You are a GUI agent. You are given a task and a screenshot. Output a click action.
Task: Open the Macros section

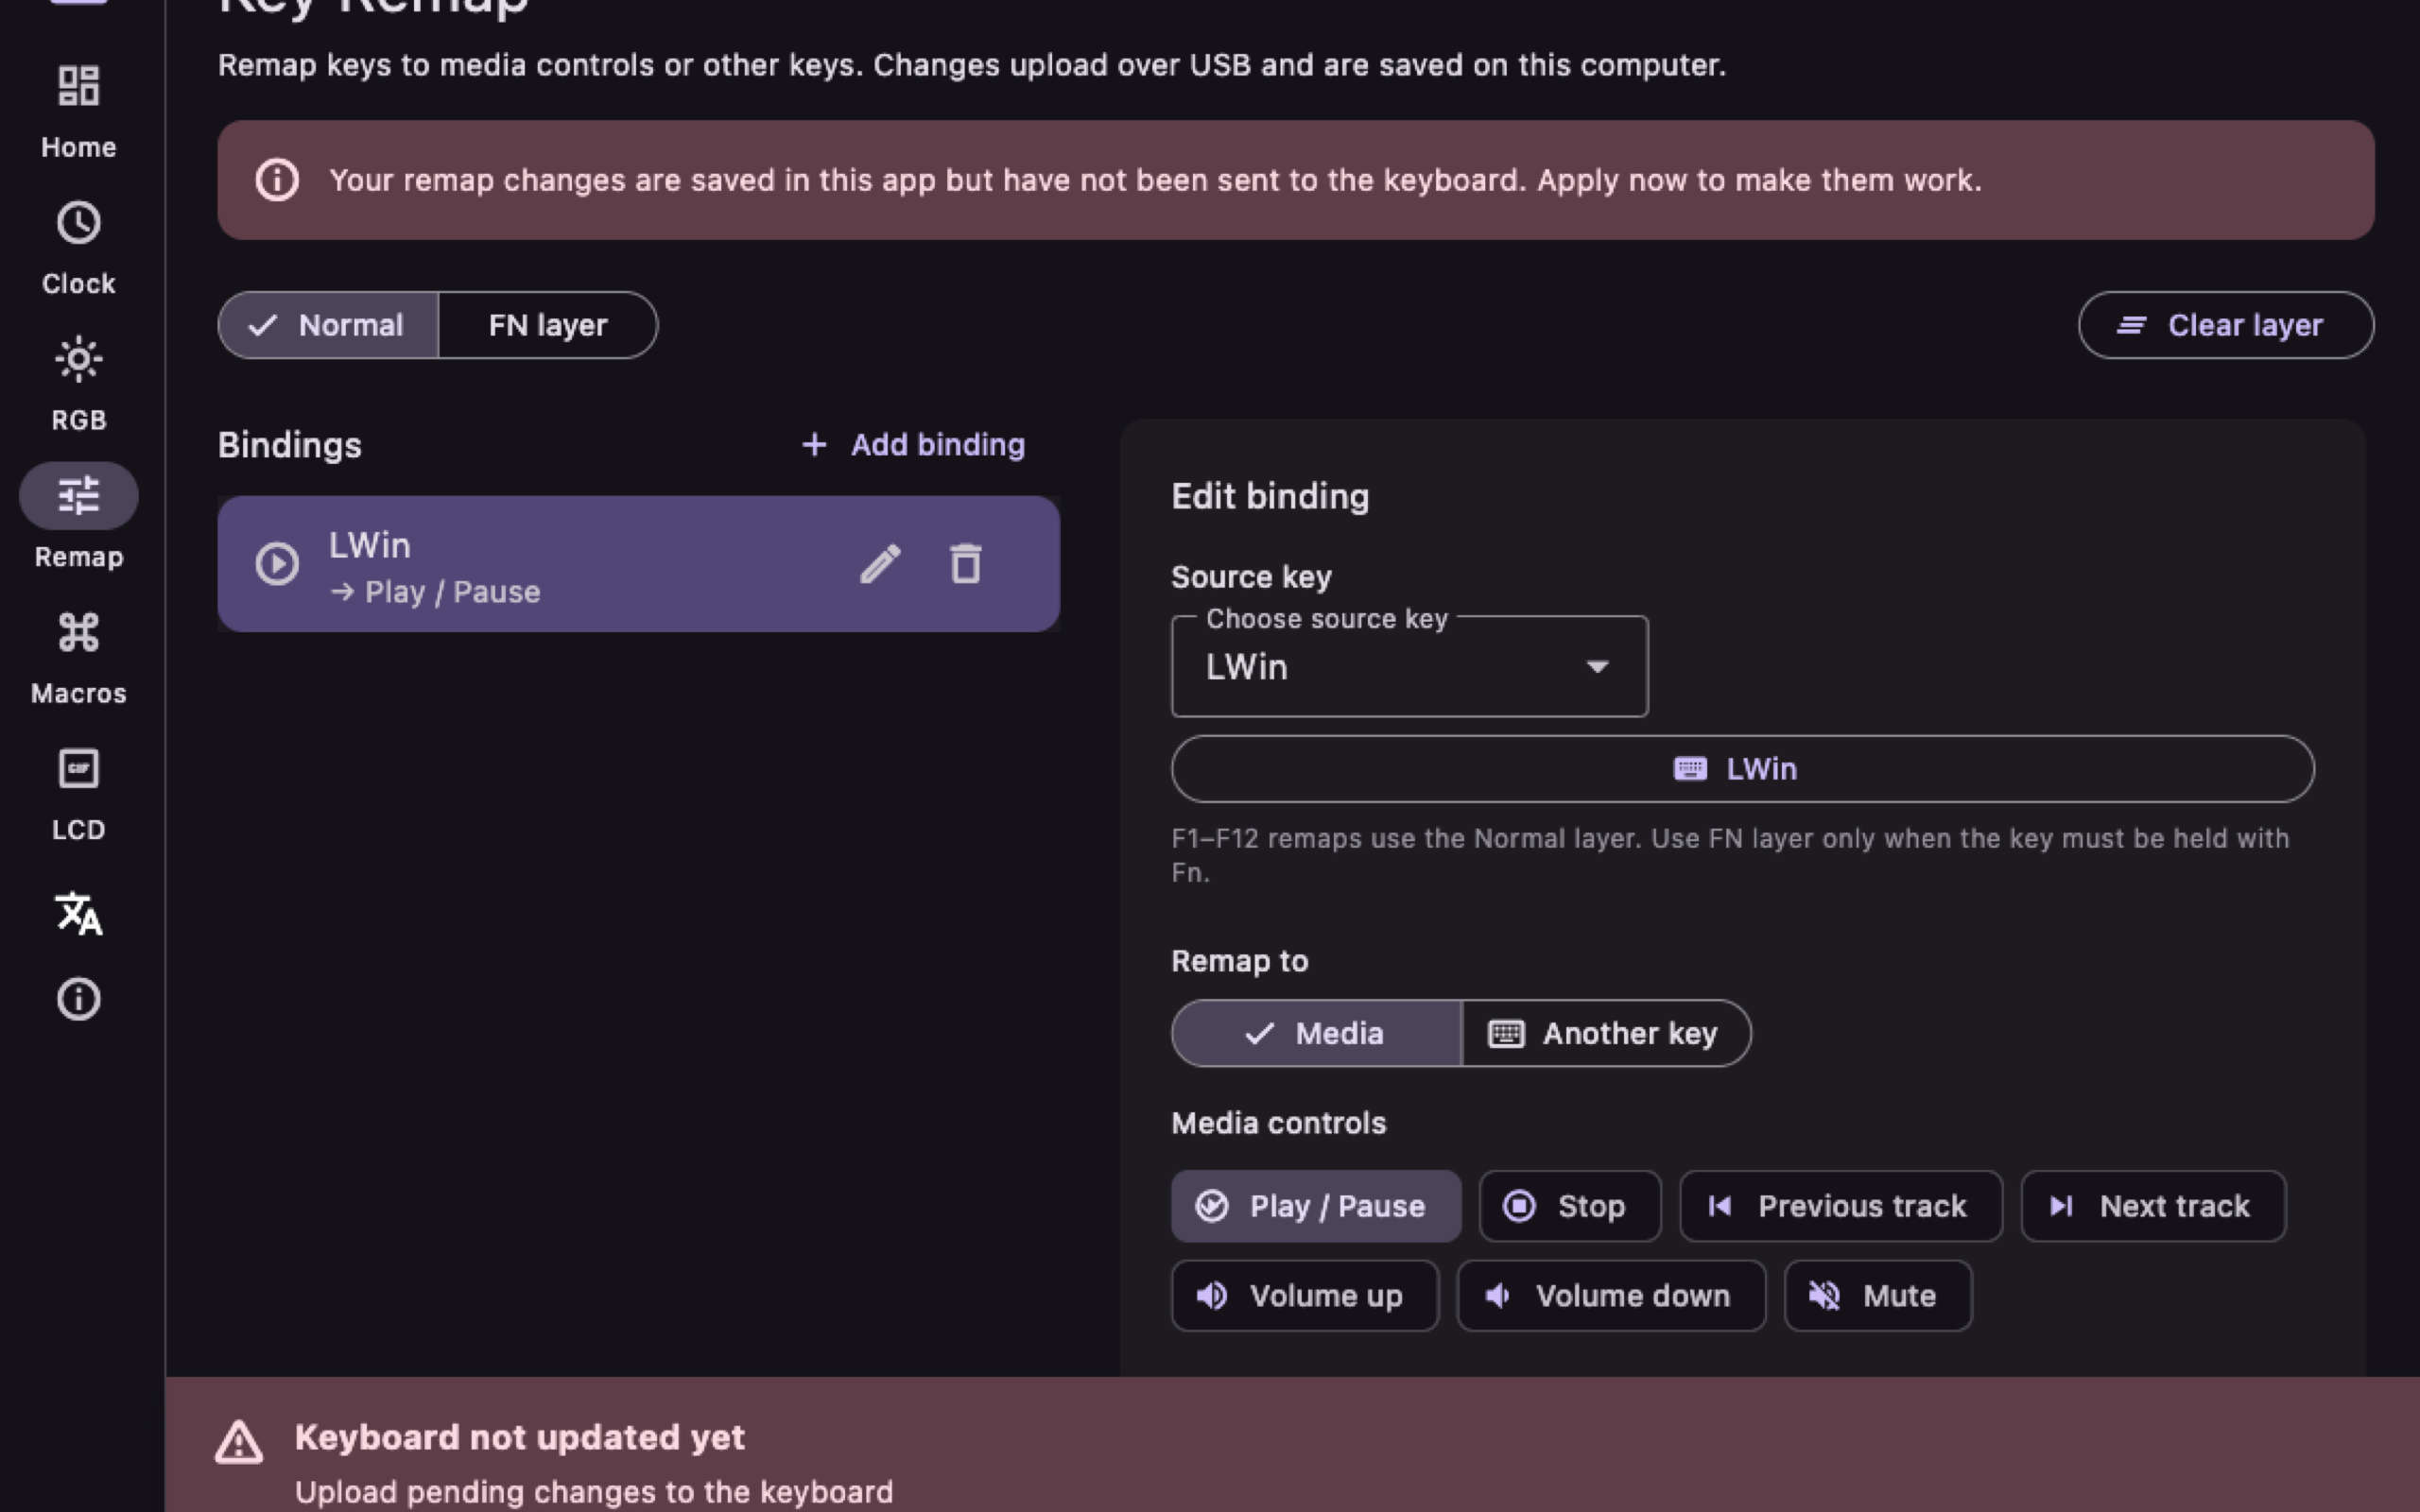[x=78, y=657]
